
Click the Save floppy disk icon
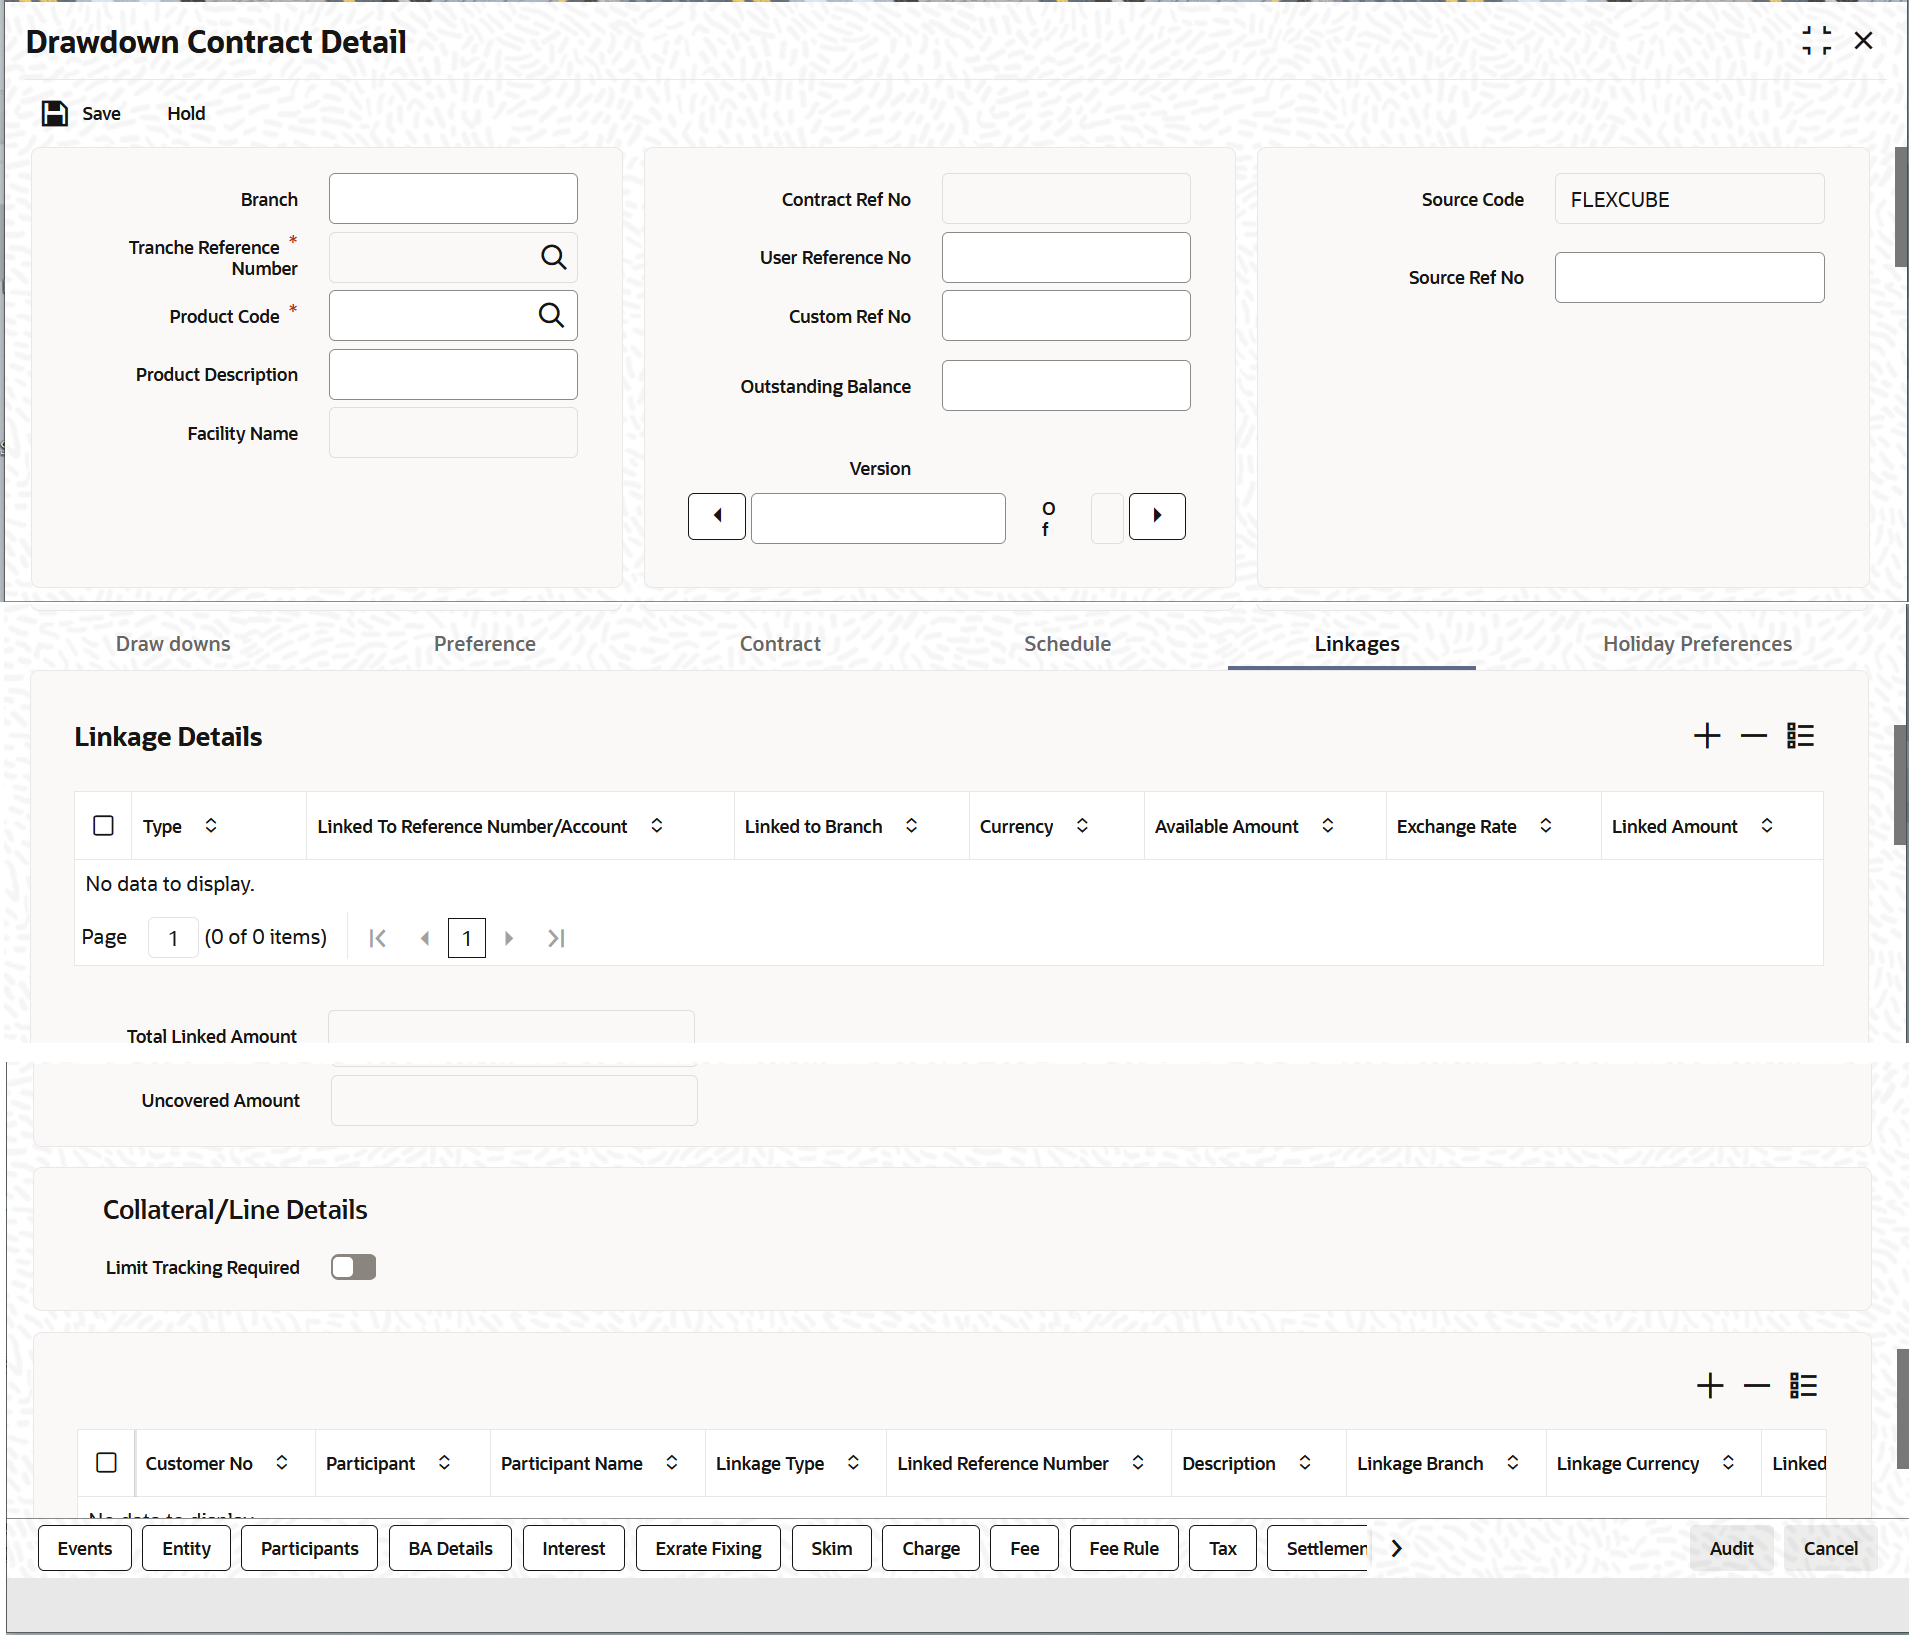pos(55,113)
